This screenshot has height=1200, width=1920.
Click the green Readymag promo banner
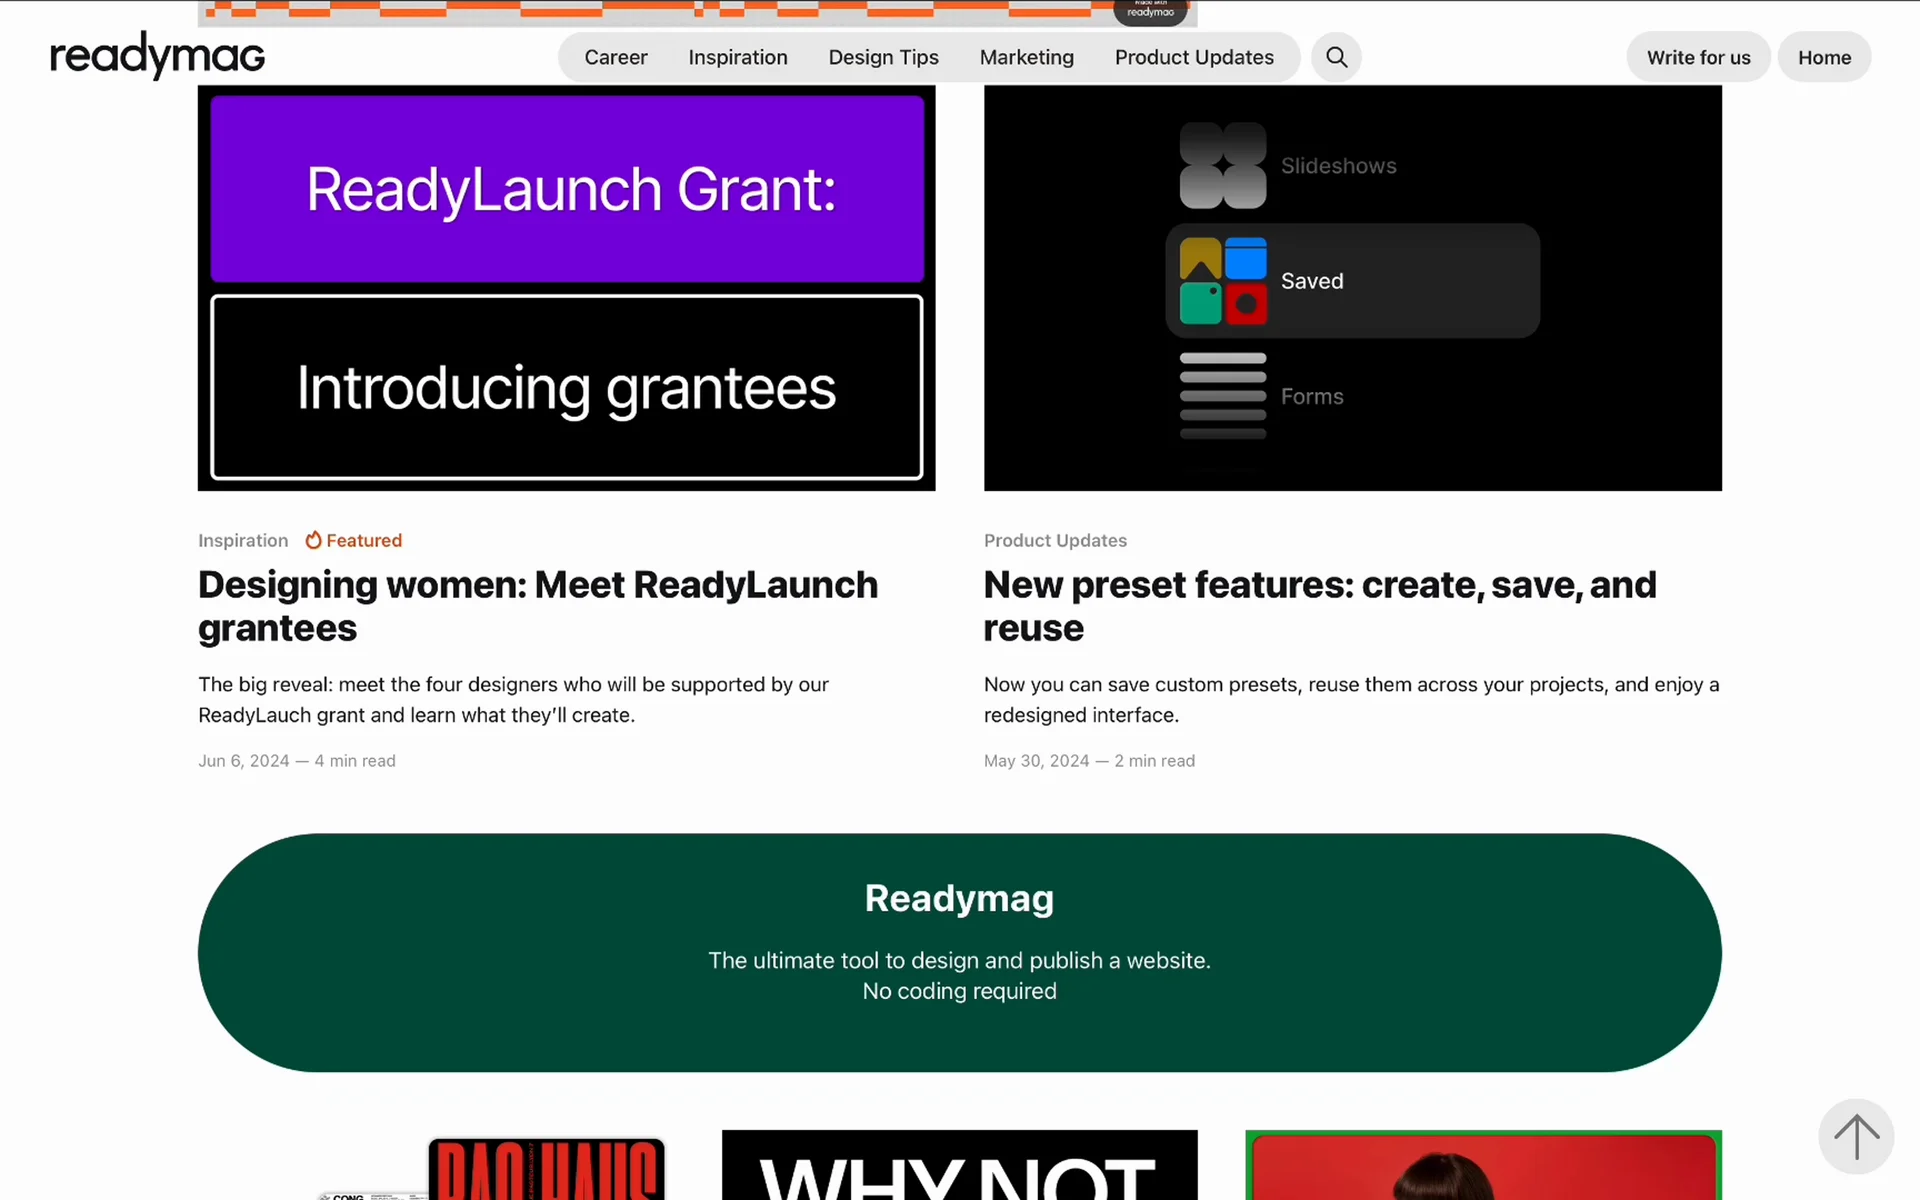tap(959, 952)
